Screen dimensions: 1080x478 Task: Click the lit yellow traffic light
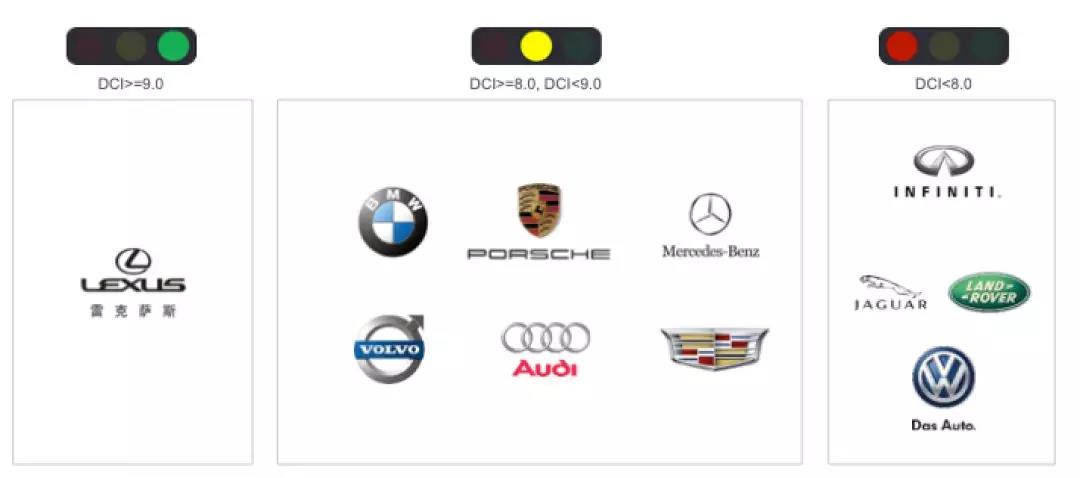point(536,46)
